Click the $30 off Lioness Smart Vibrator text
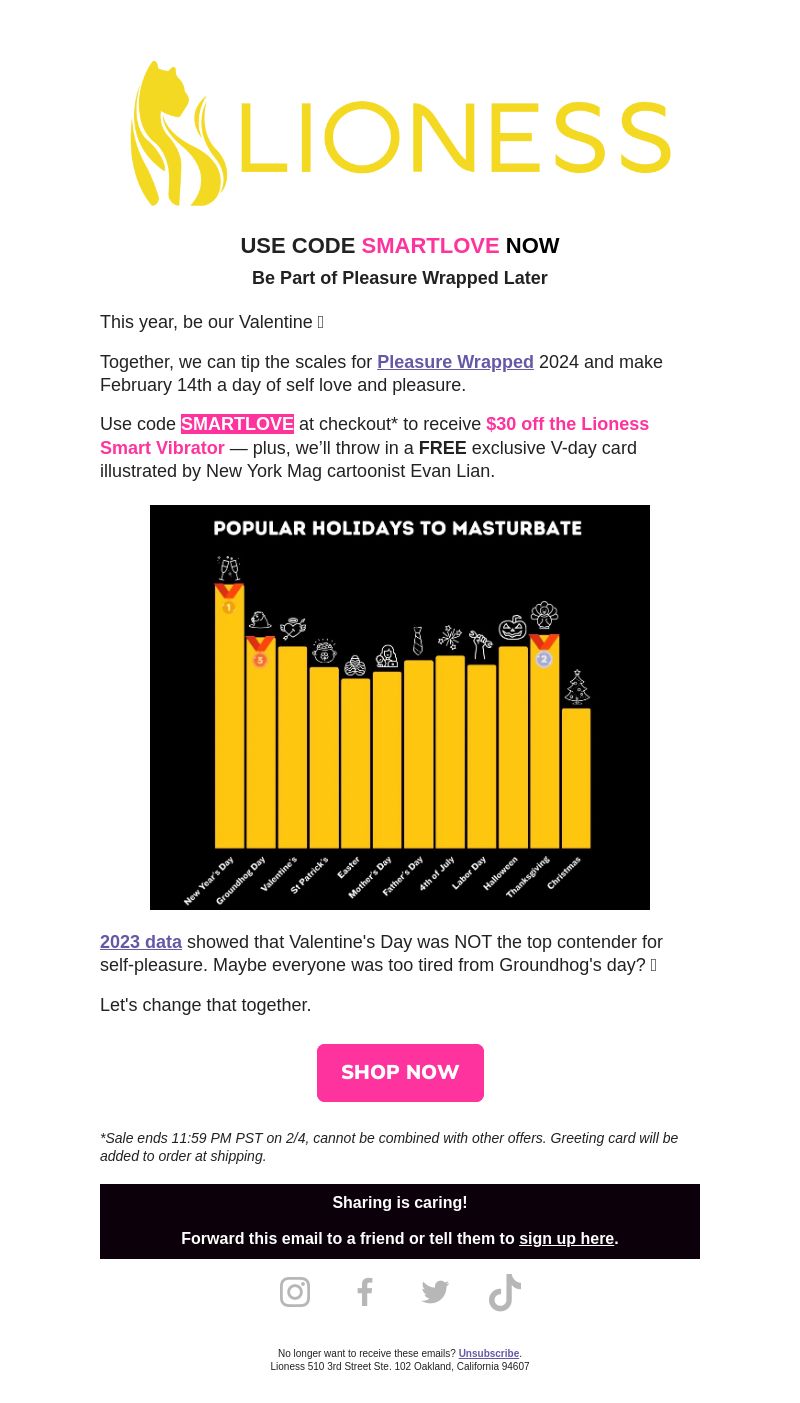 pyautogui.click(x=375, y=436)
